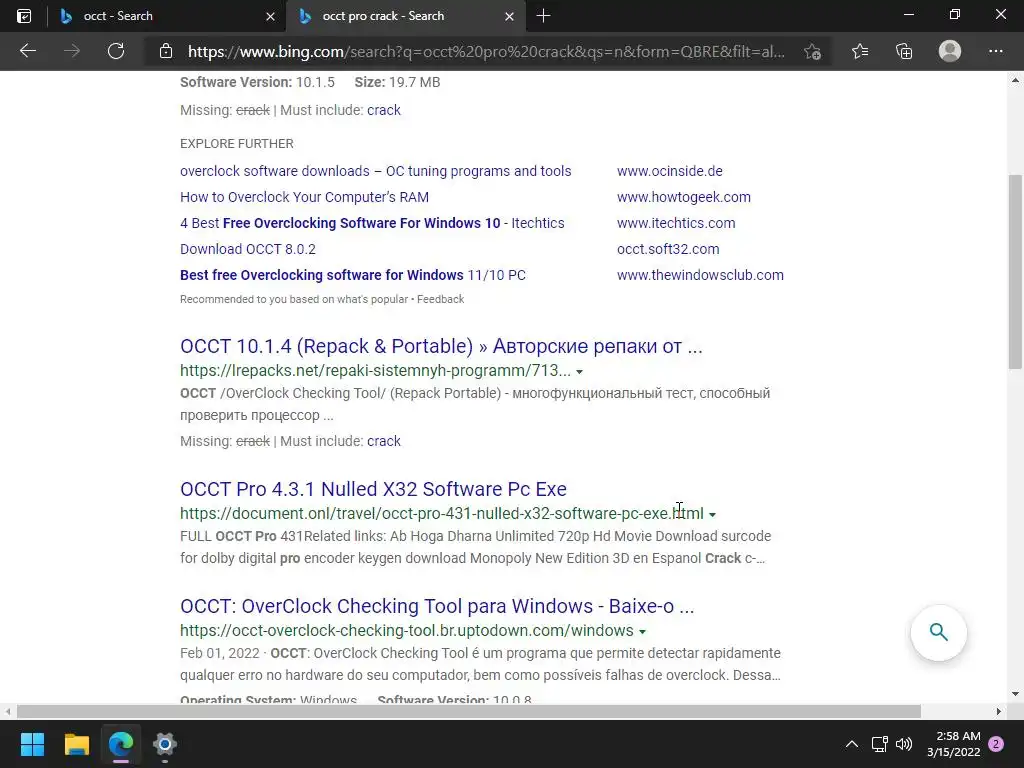Close the 'occt - Search' tab
This screenshot has height=768, width=1024.
click(270, 16)
